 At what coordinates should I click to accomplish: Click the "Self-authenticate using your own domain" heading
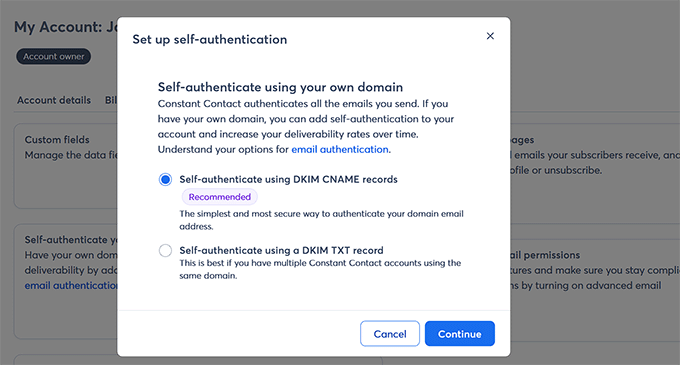[x=280, y=87]
